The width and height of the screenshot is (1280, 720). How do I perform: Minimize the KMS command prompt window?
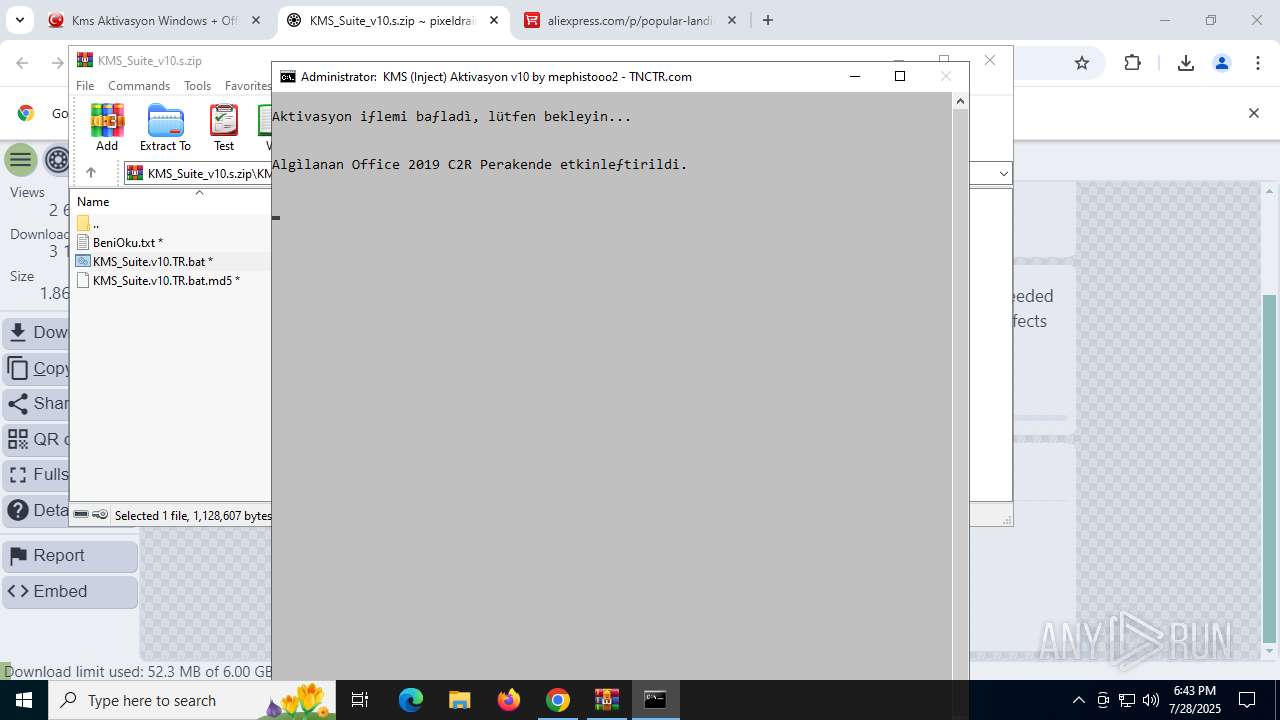coord(855,76)
